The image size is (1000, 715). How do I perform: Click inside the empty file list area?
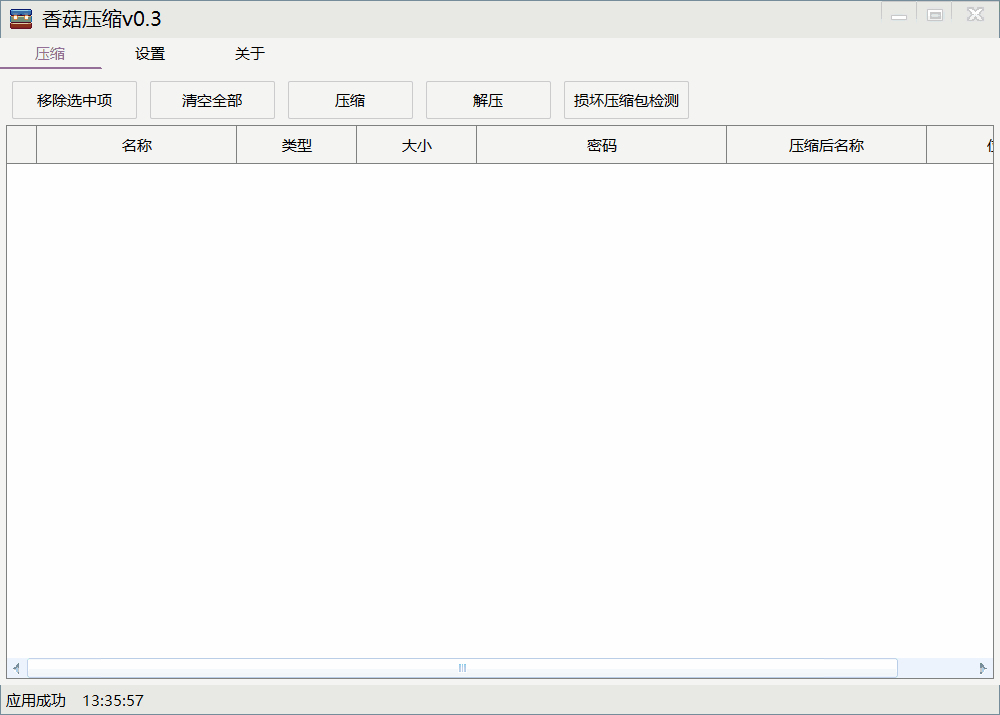click(x=500, y=400)
